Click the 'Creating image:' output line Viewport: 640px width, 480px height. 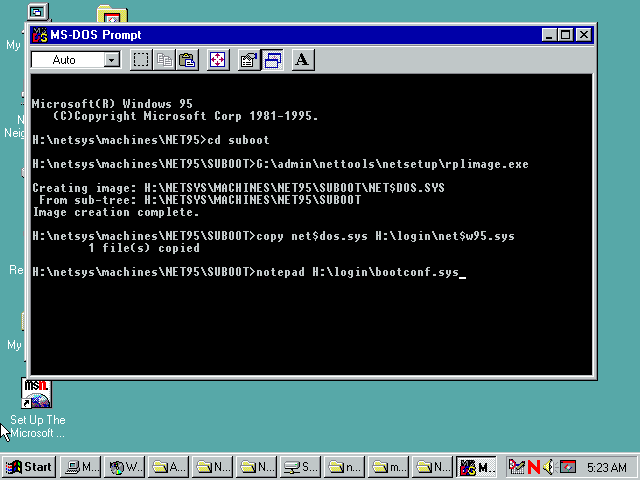(x=238, y=188)
